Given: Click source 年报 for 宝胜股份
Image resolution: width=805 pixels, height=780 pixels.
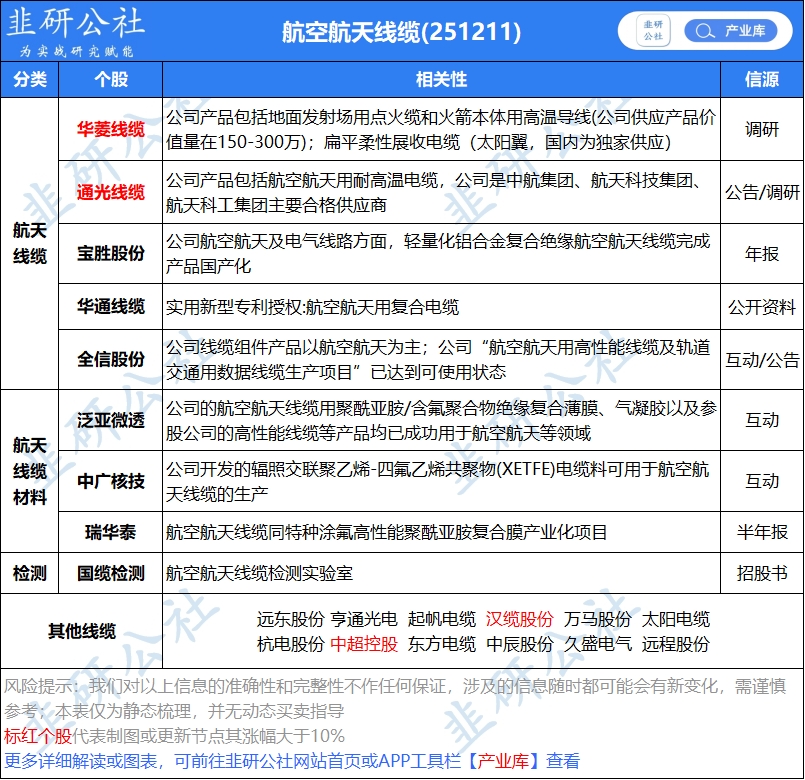Looking at the screenshot, I should pyautogui.click(x=762, y=253).
